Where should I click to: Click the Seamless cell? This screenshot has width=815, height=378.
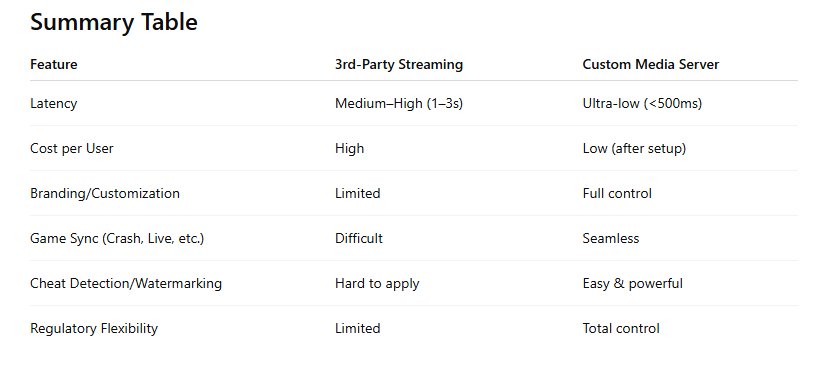611,239
